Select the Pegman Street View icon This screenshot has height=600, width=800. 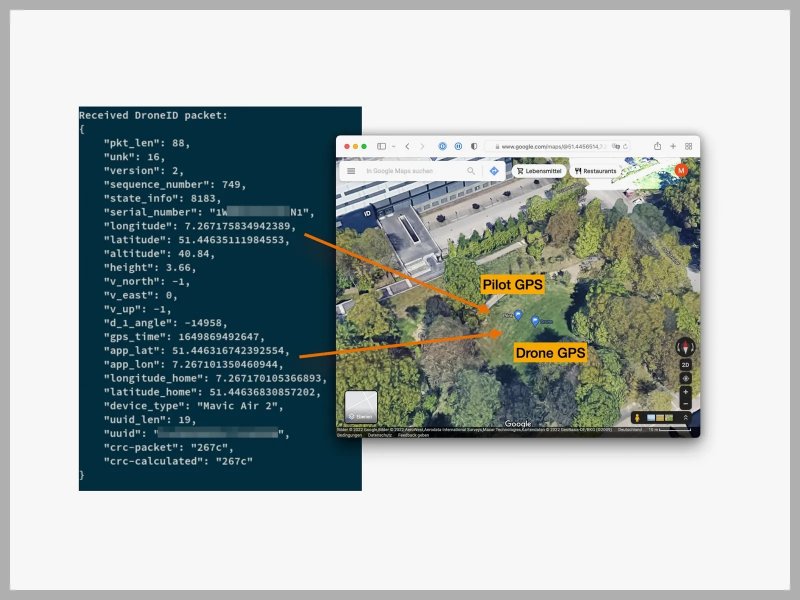[x=636, y=417]
